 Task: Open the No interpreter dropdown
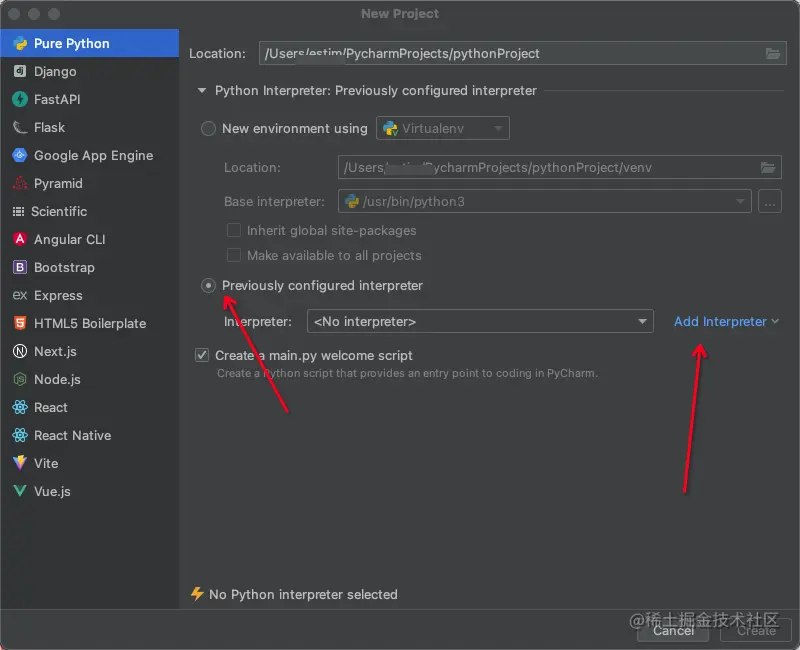click(x=480, y=321)
